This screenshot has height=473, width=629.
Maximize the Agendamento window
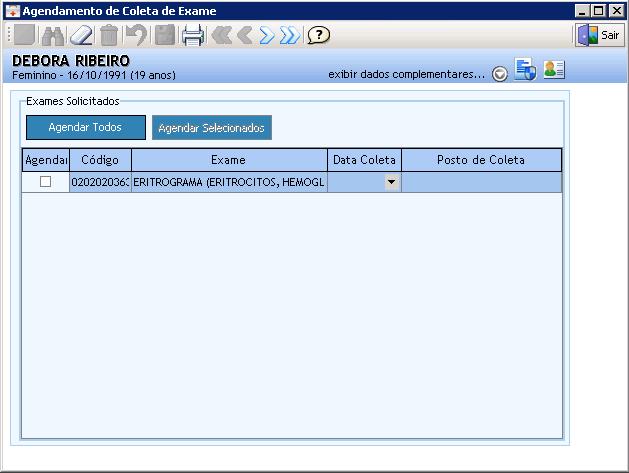coord(599,11)
